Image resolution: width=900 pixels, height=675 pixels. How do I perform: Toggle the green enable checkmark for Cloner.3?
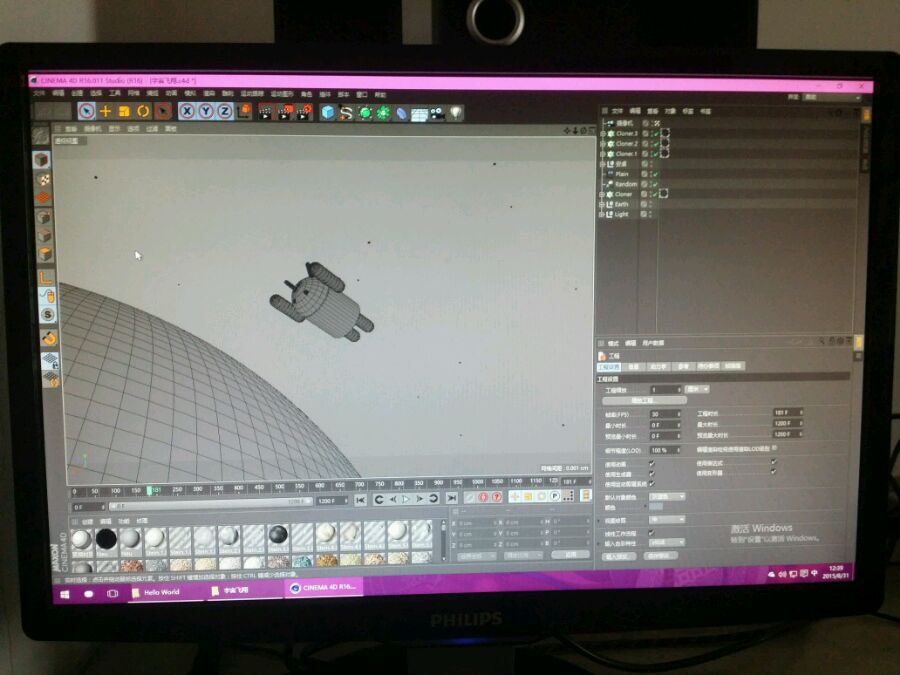[x=655, y=133]
